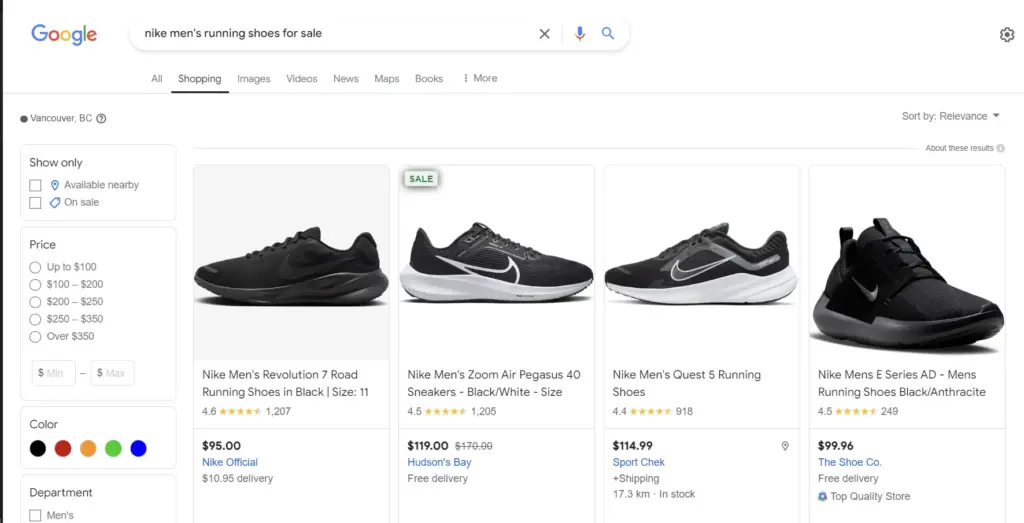This screenshot has height=523, width=1024.
Task: Click the Quest 5 shoe image
Action: click(x=701, y=263)
